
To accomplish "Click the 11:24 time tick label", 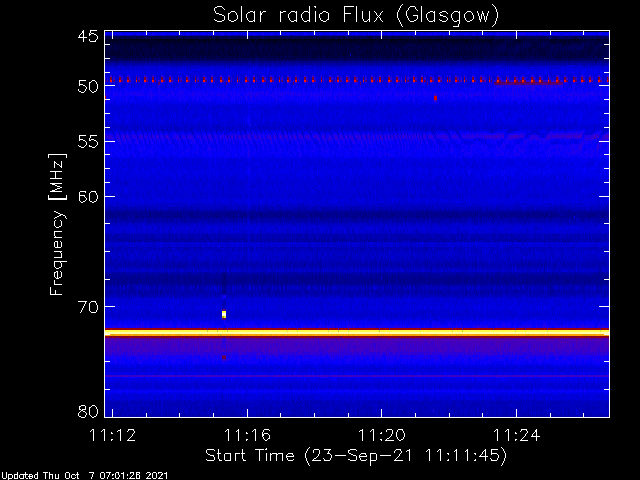I will tap(516, 435).
